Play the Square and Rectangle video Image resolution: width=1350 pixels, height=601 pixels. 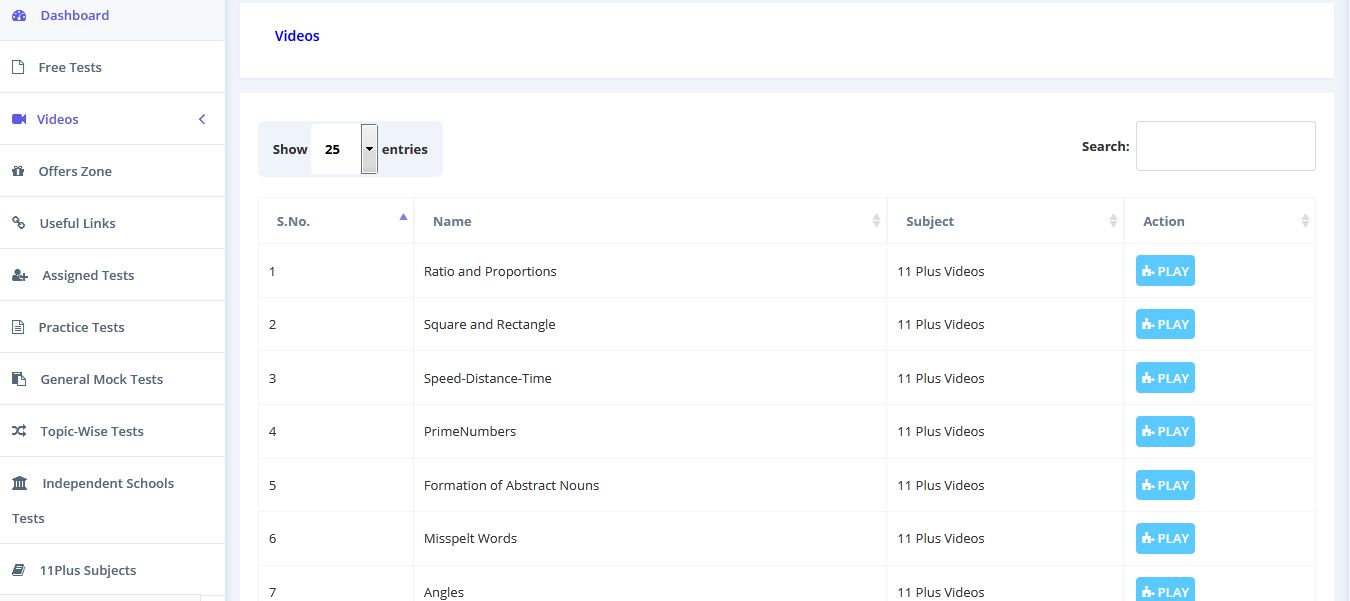coord(1165,324)
